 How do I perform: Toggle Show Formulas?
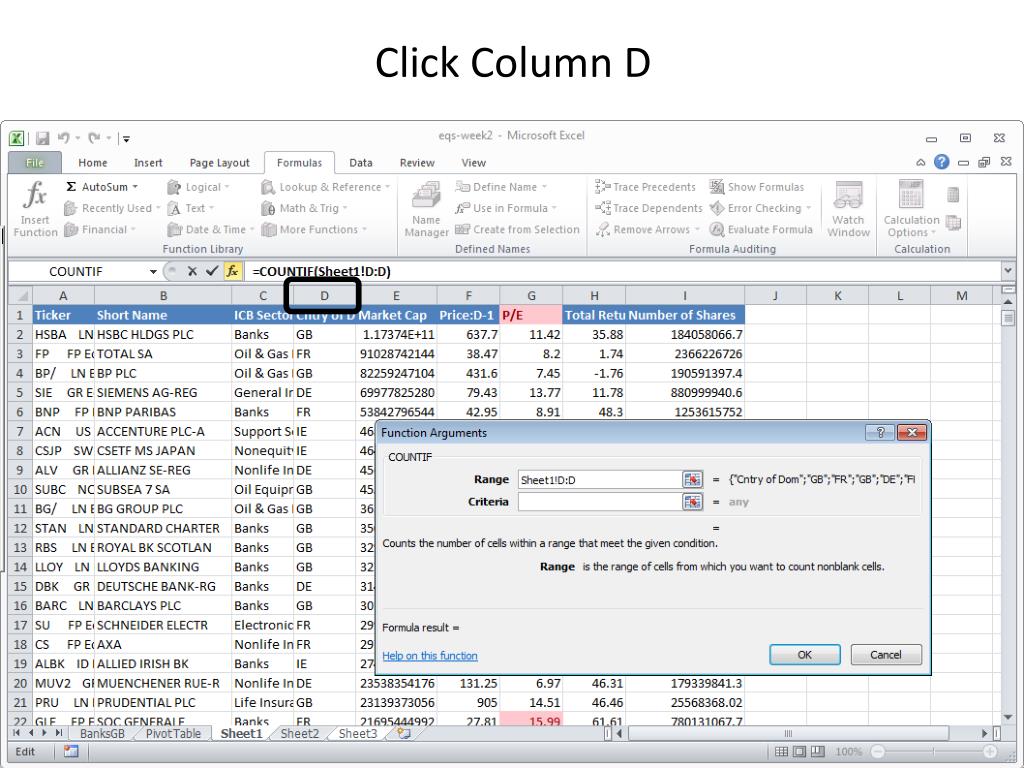tap(757, 187)
